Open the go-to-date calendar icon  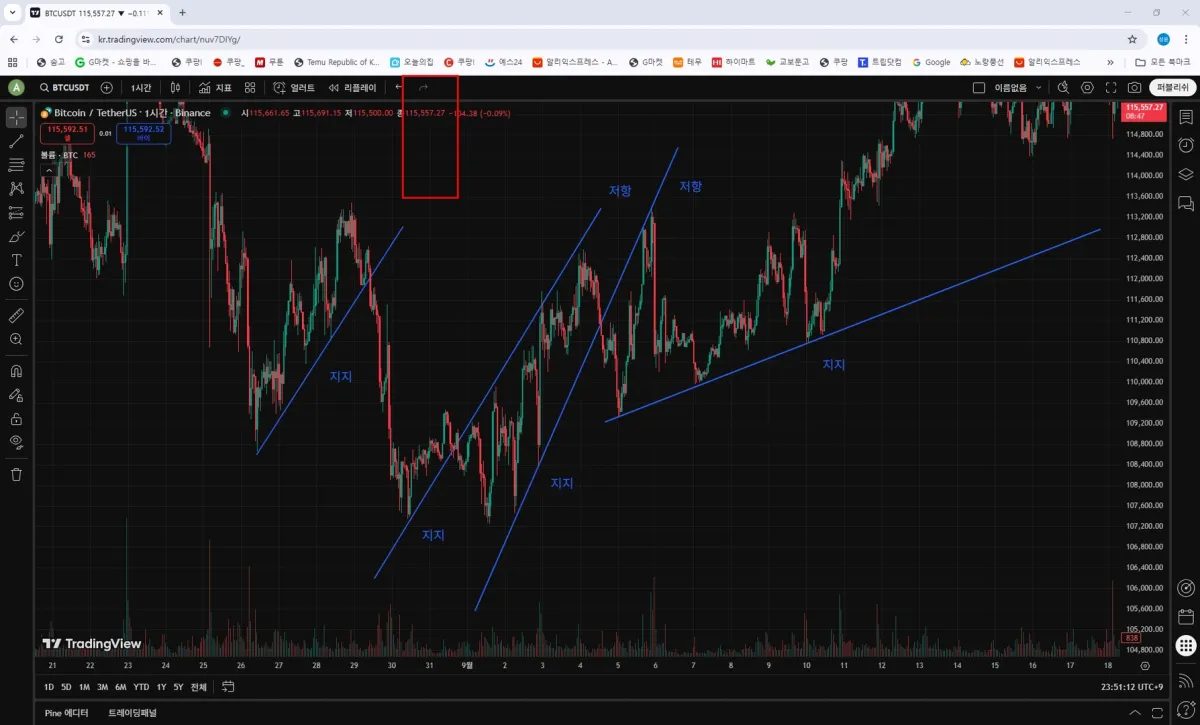click(228, 687)
